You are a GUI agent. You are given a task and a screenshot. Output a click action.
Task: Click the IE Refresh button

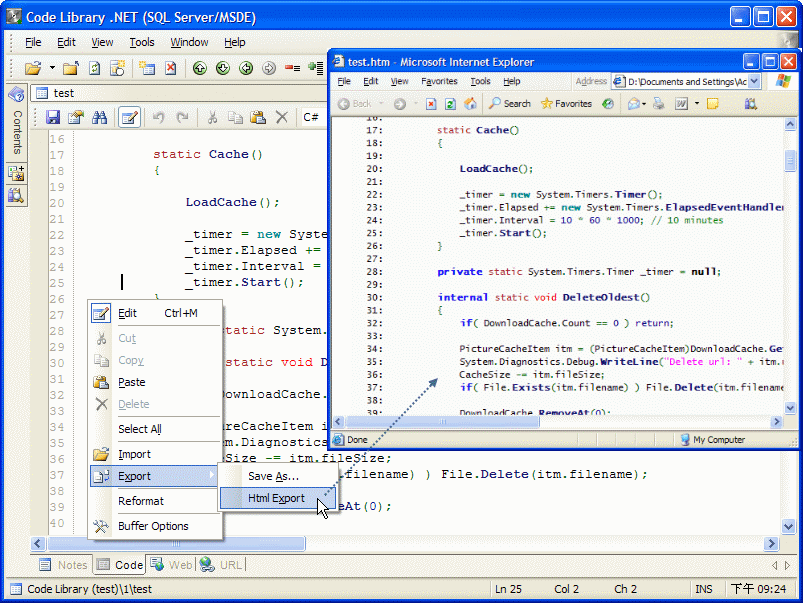pyautogui.click(x=450, y=103)
